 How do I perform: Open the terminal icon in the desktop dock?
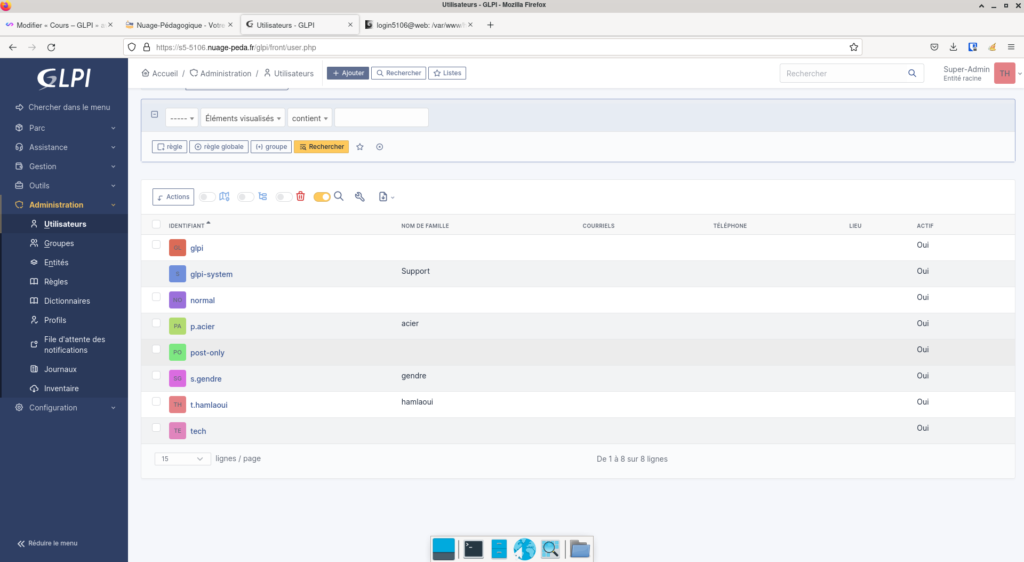(x=473, y=549)
